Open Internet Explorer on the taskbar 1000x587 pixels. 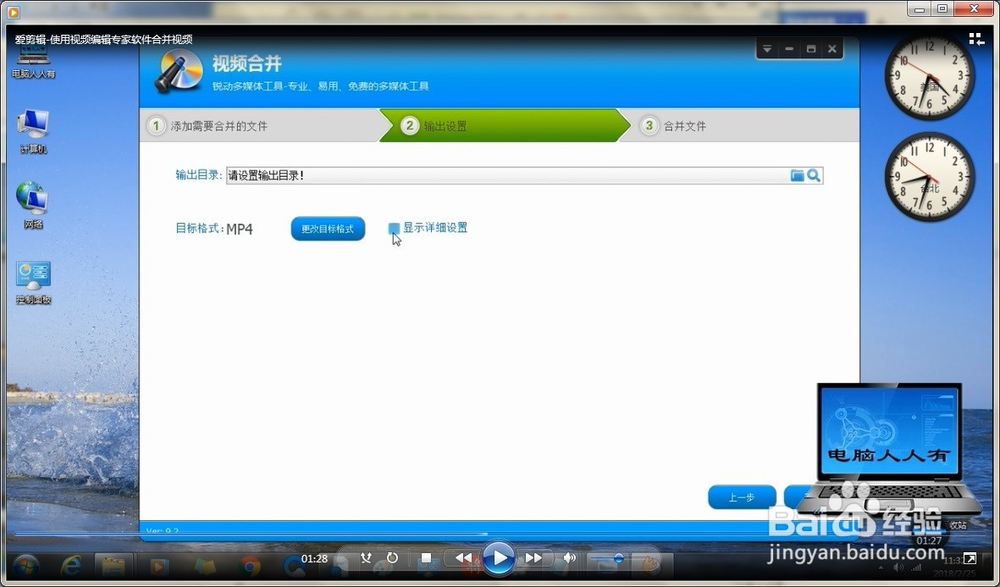coord(71,565)
